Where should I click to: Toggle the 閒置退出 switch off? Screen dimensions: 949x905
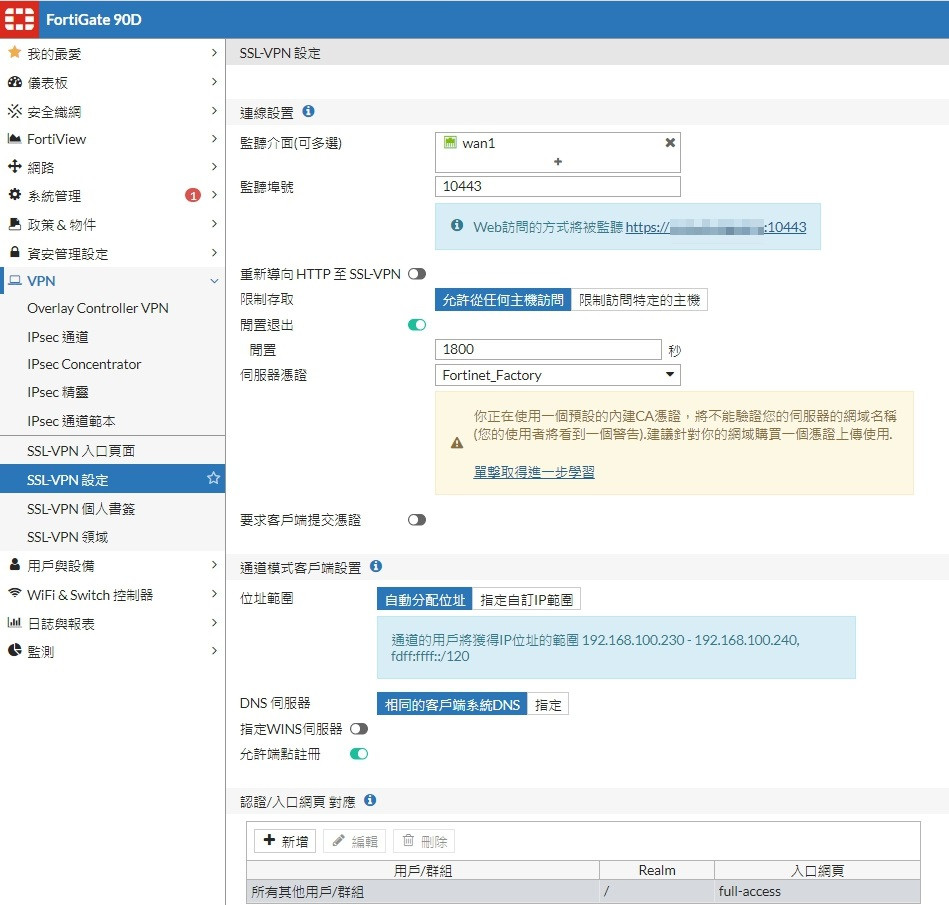[x=417, y=325]
